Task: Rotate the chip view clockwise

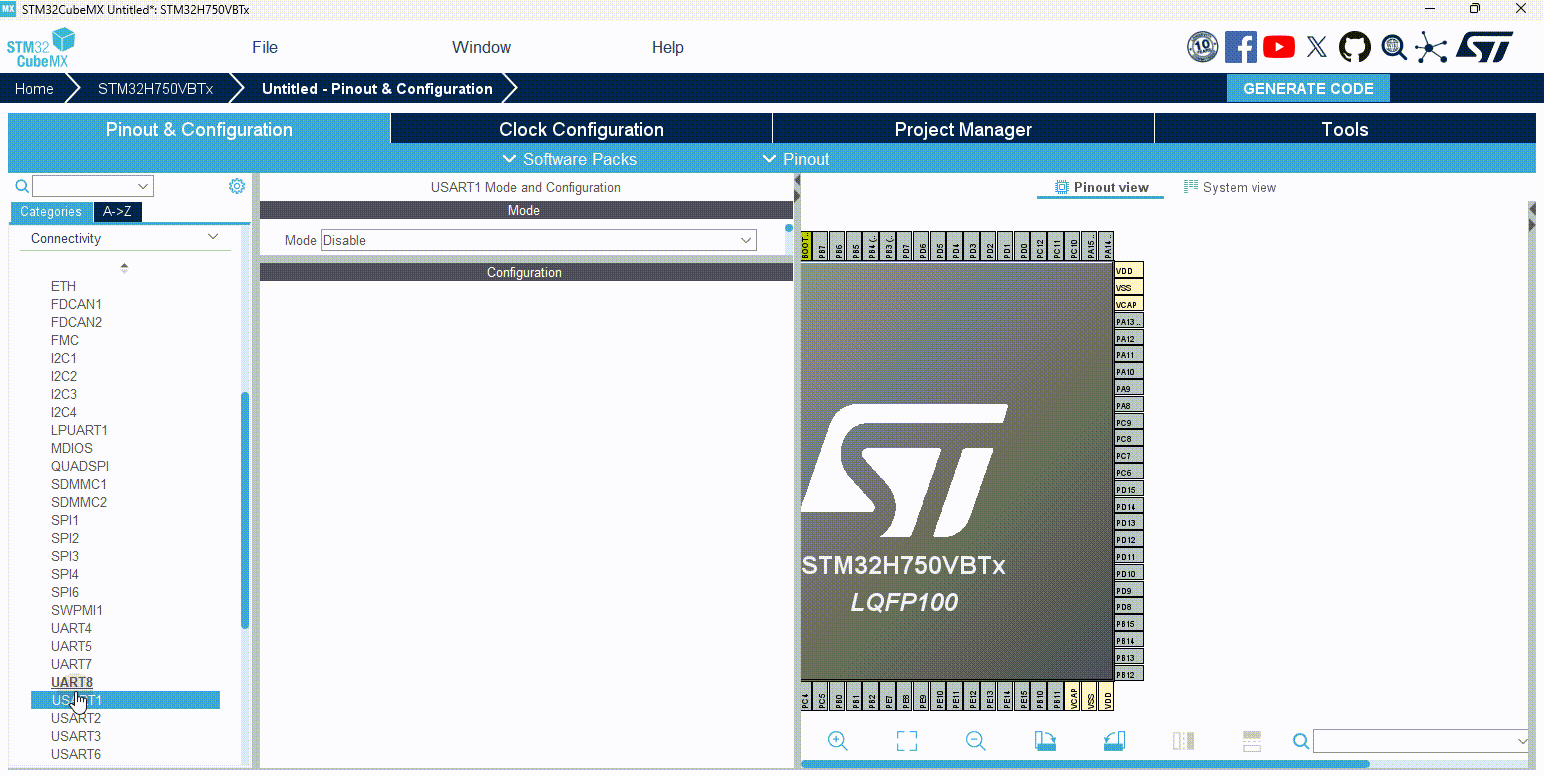Action: [x=1045, y=741]
